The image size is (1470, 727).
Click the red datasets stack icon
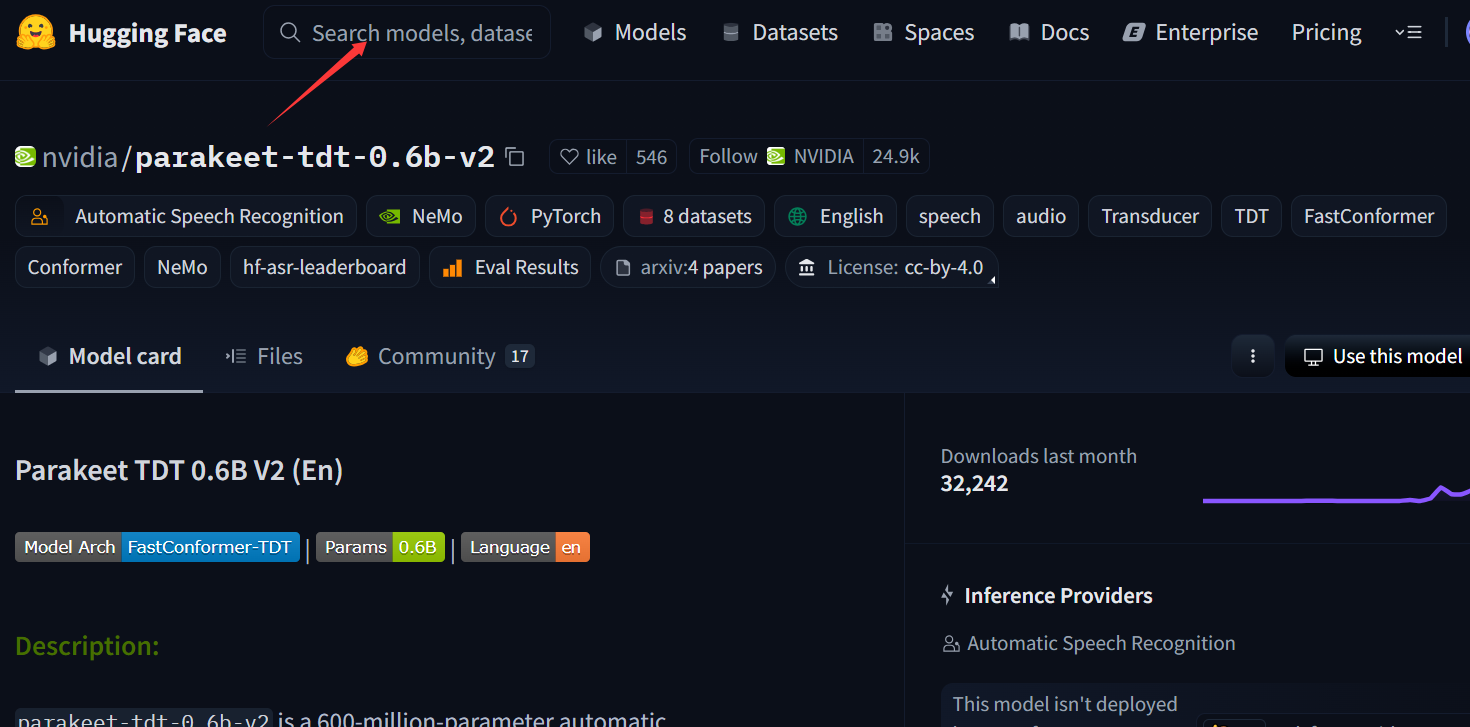pos(646,217)
